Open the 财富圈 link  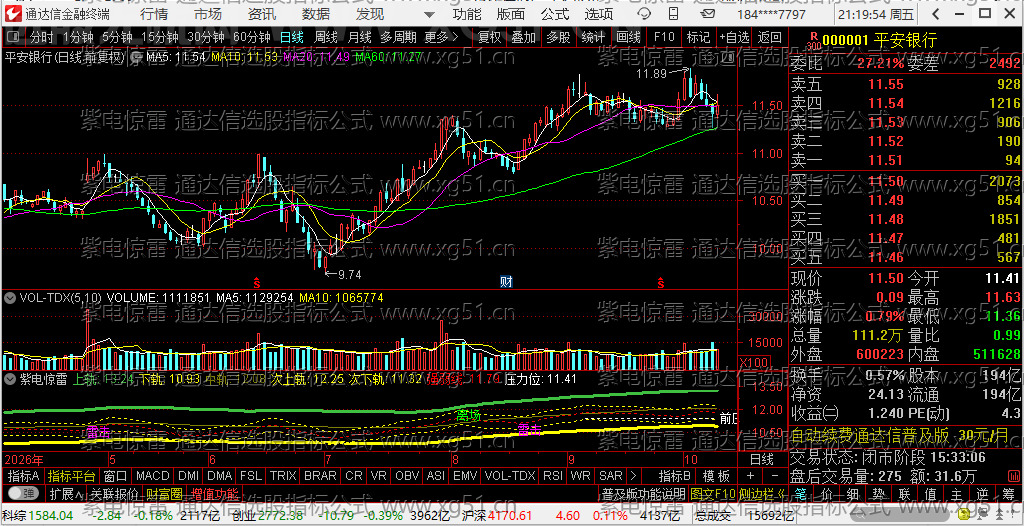[x=165, y=493]
